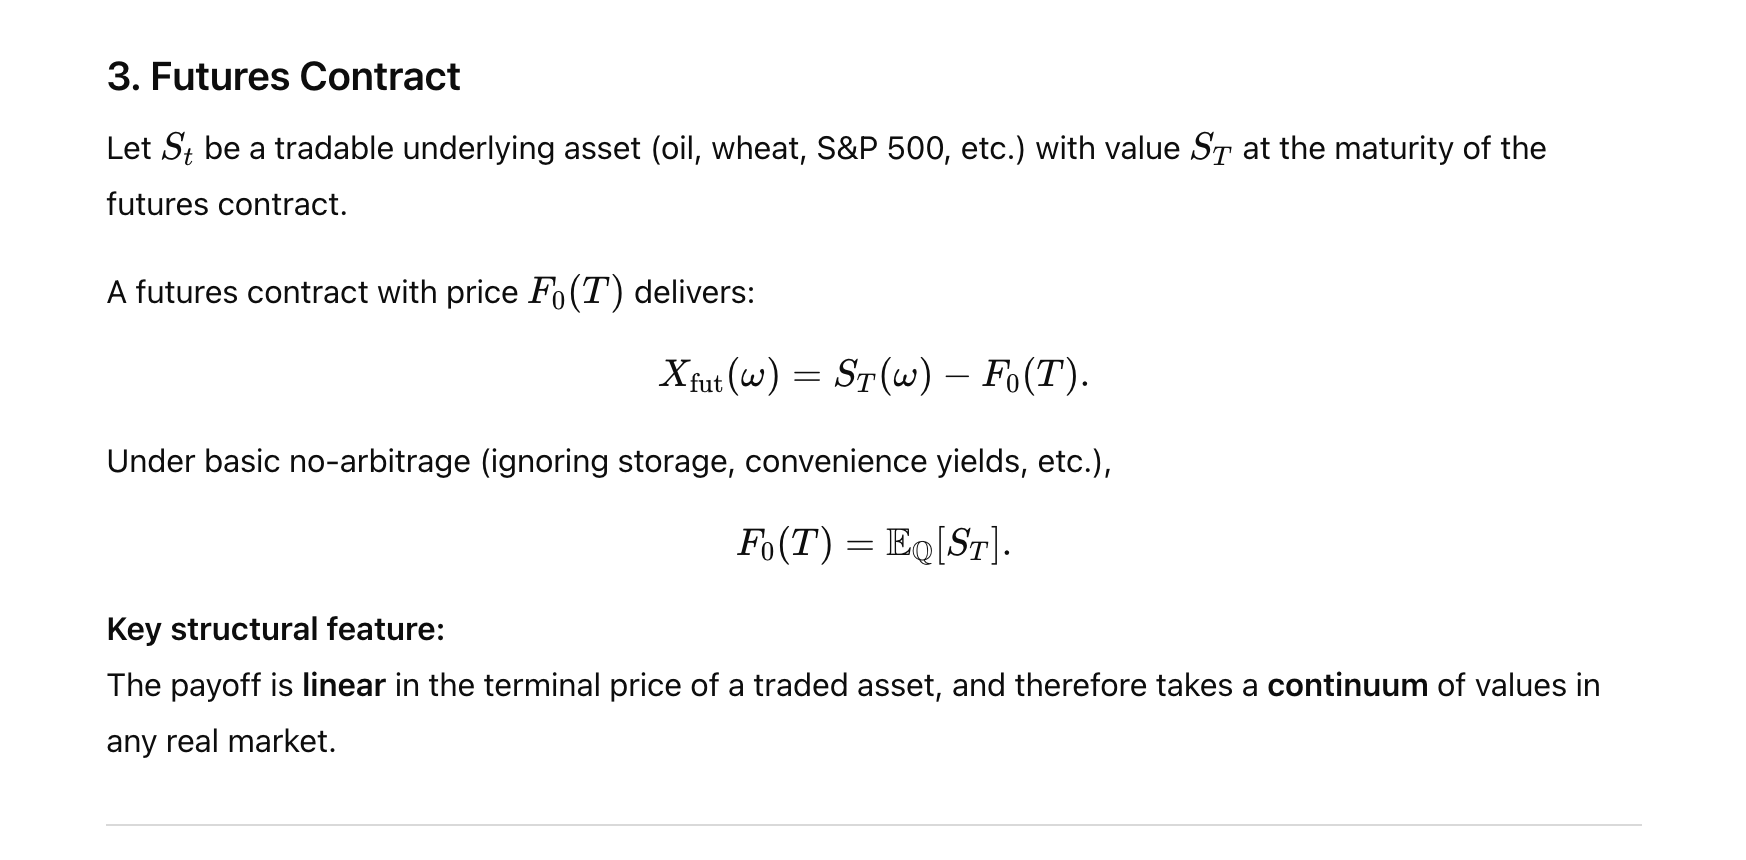
Task: Select the 'Key structural feature:' bold label
Action: [x=276, y=629]
